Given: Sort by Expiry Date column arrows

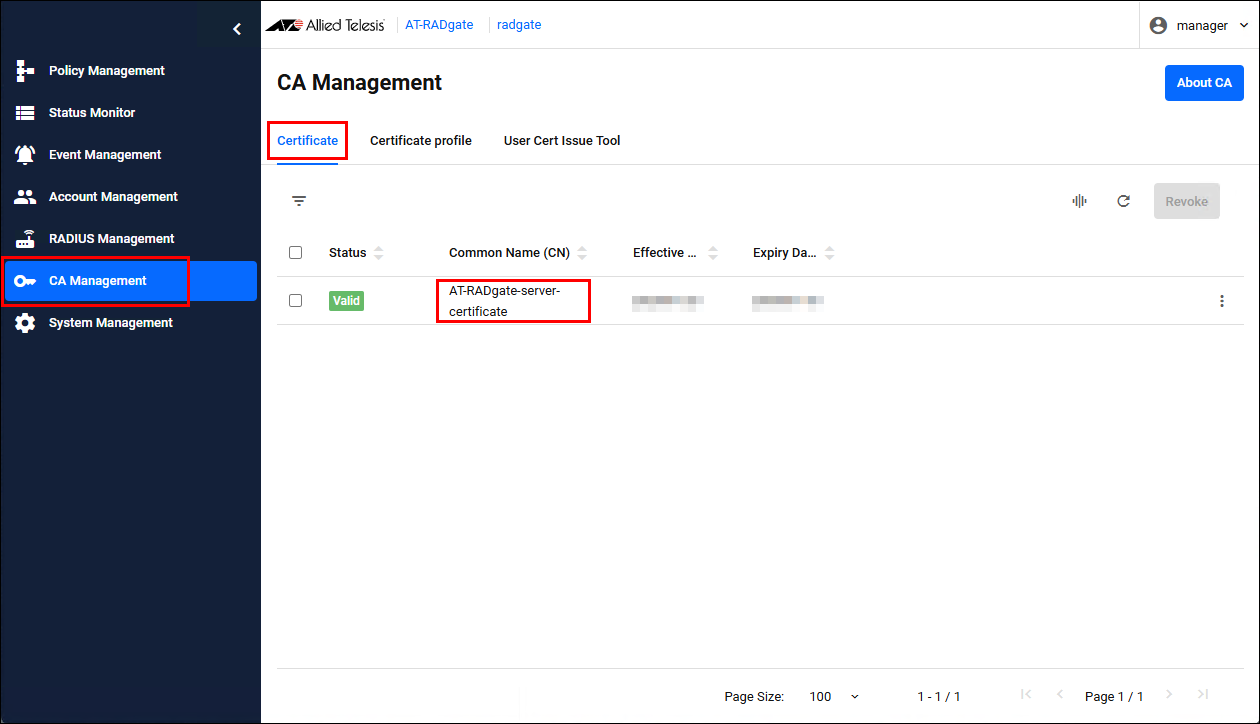Looking at the screenshot, I should (x=829, y=253).
